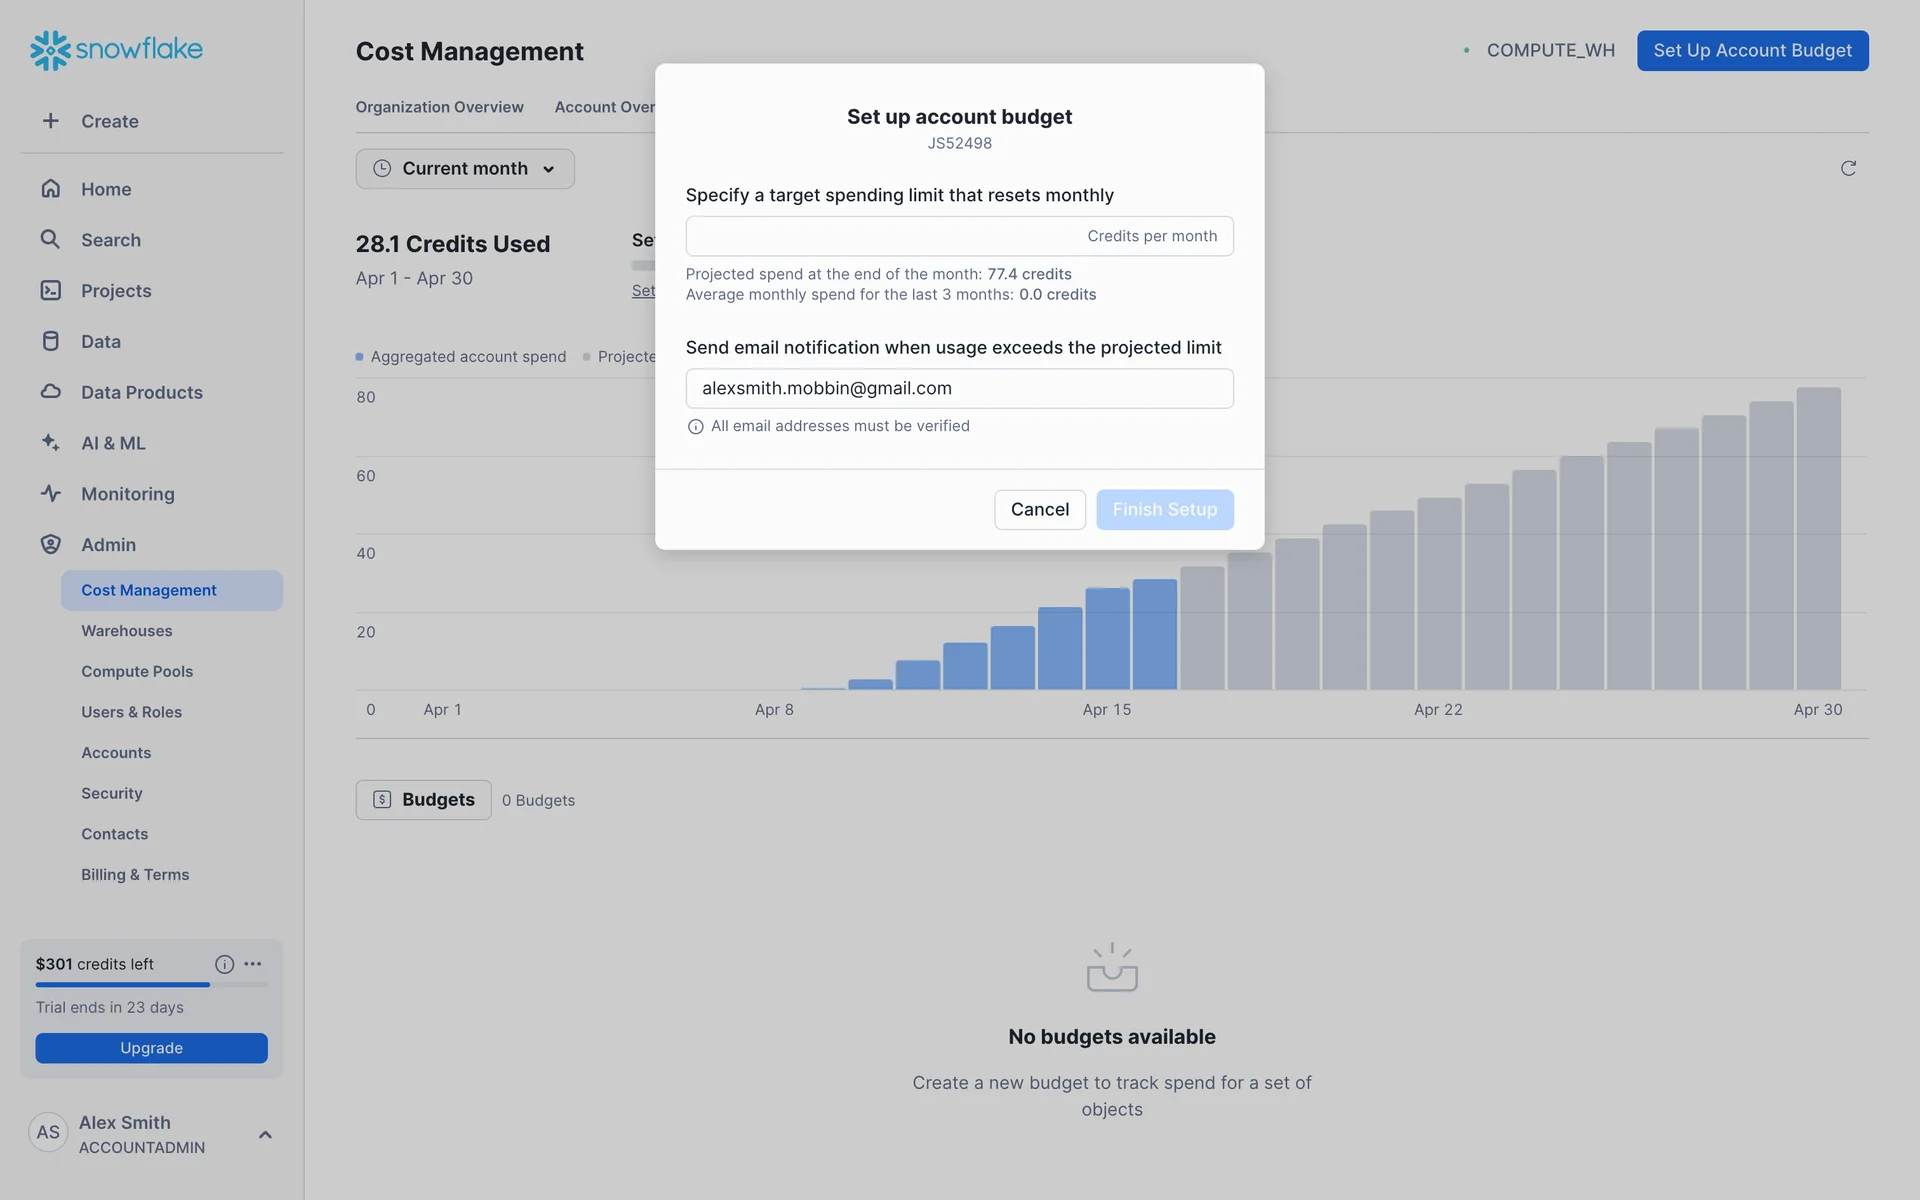Screen dimensions: 1920x1200
Task: Click the Snowflake logo
Action: [116, 49]
